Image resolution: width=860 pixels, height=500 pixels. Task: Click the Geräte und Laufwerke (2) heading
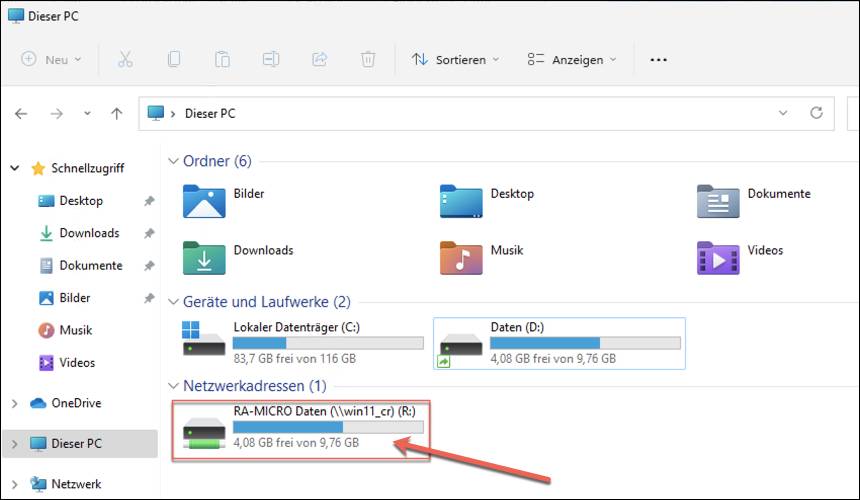(x=267, y=302)
